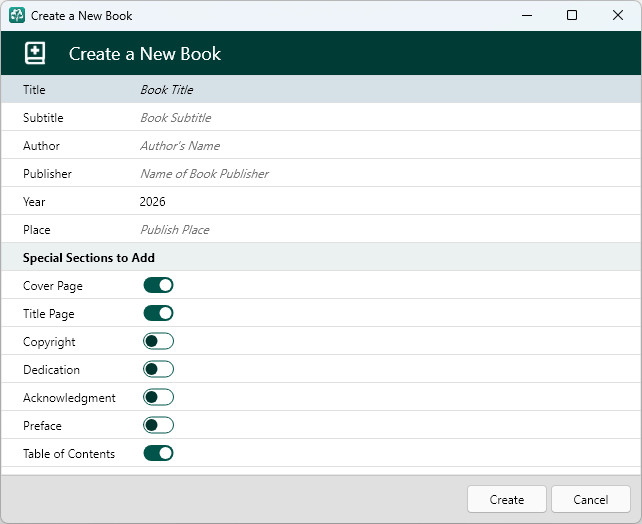642x524 pixels.
Task: Click the Create button
Action: pos(507,499)
